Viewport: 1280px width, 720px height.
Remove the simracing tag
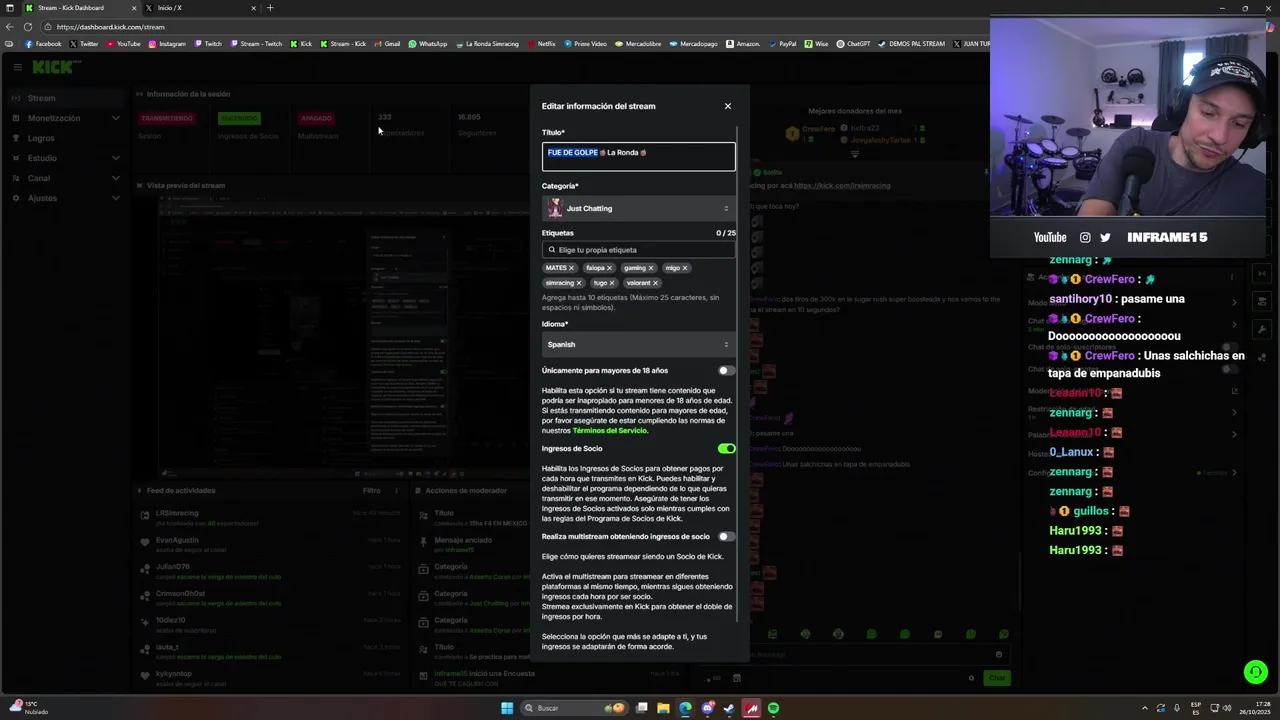[x=578, y=283]
